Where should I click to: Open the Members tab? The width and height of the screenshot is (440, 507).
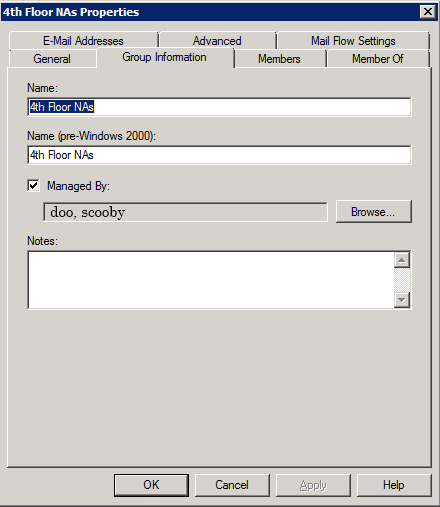[x=279, y=59]
